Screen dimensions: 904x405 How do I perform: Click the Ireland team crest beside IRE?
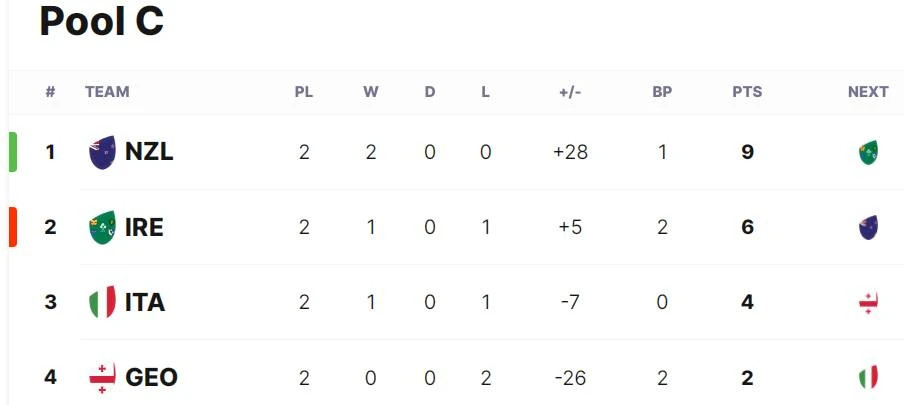[102, 227]
